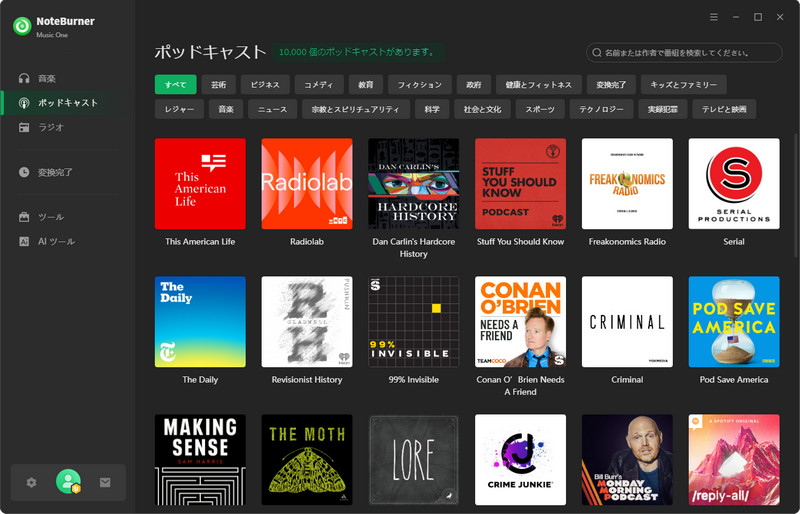Select the 社会と文化 category chip

coord(482,109)
